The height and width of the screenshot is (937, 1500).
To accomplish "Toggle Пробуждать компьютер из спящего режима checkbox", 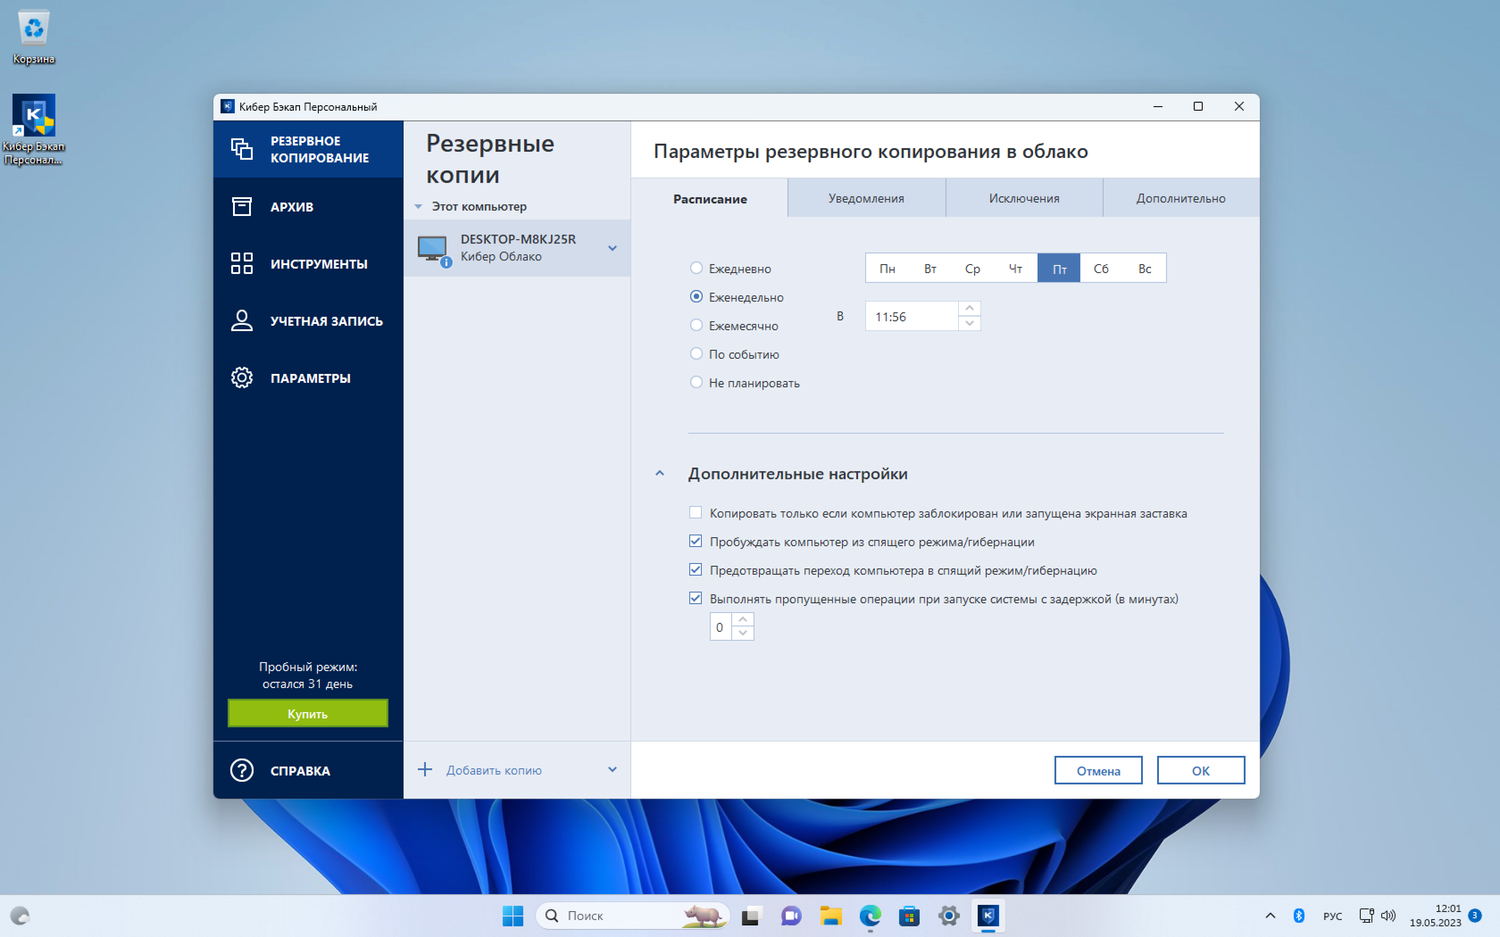I will click(x=696, y=541).
